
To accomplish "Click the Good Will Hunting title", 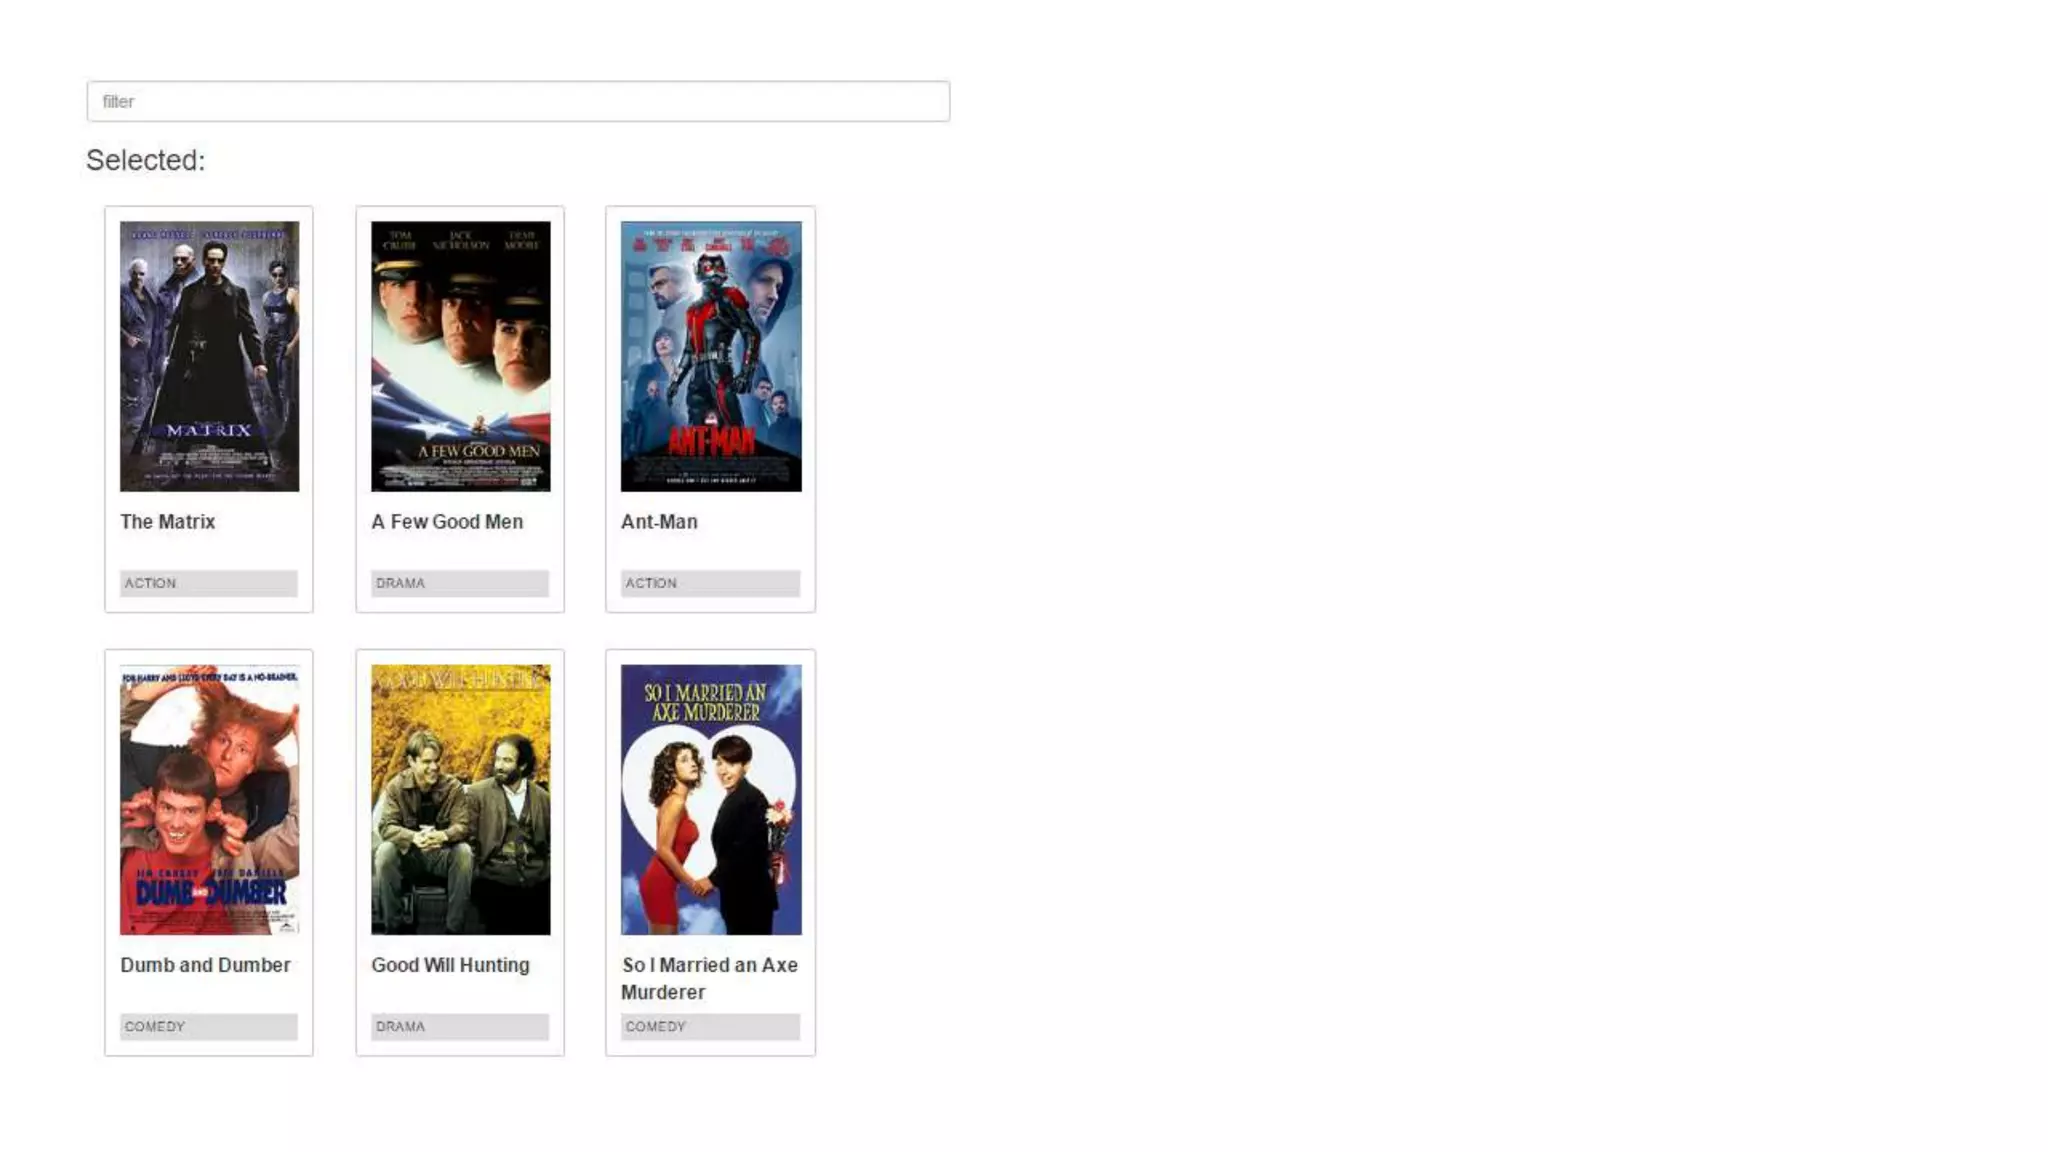I will click(450, 965).
